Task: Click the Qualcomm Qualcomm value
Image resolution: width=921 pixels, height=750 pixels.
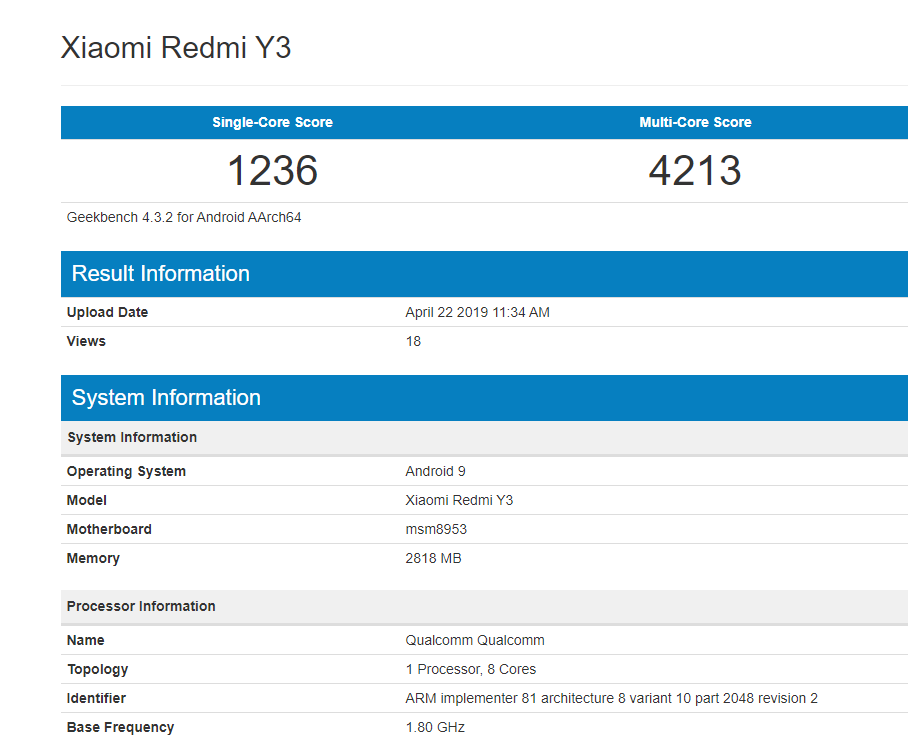Action: tap(475, 640)
